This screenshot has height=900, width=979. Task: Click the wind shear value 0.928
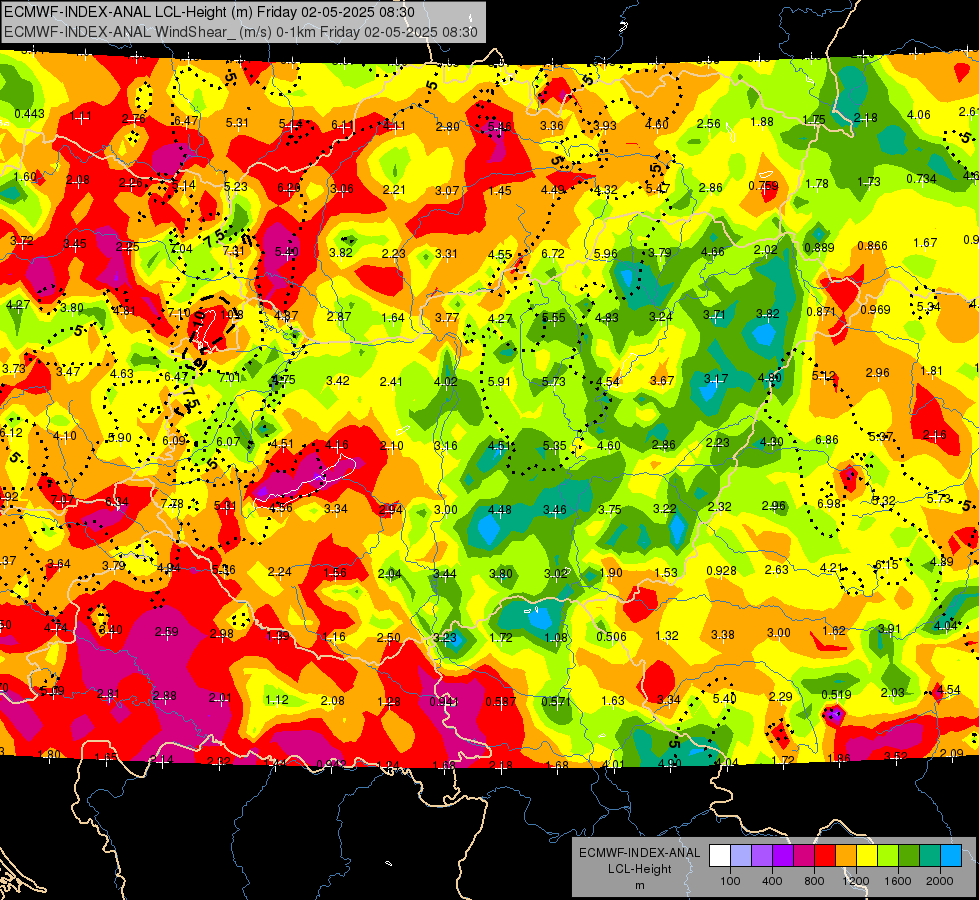click(721, 571)
